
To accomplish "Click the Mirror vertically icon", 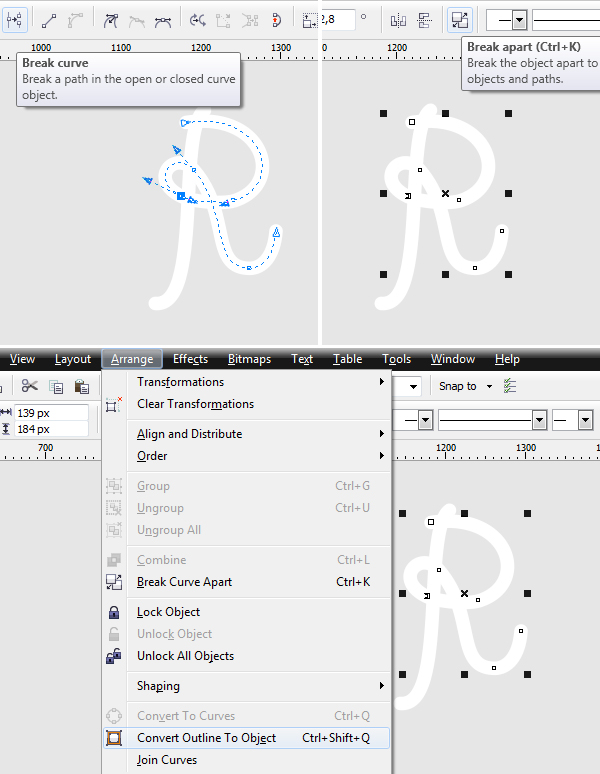I will point(424,21).
